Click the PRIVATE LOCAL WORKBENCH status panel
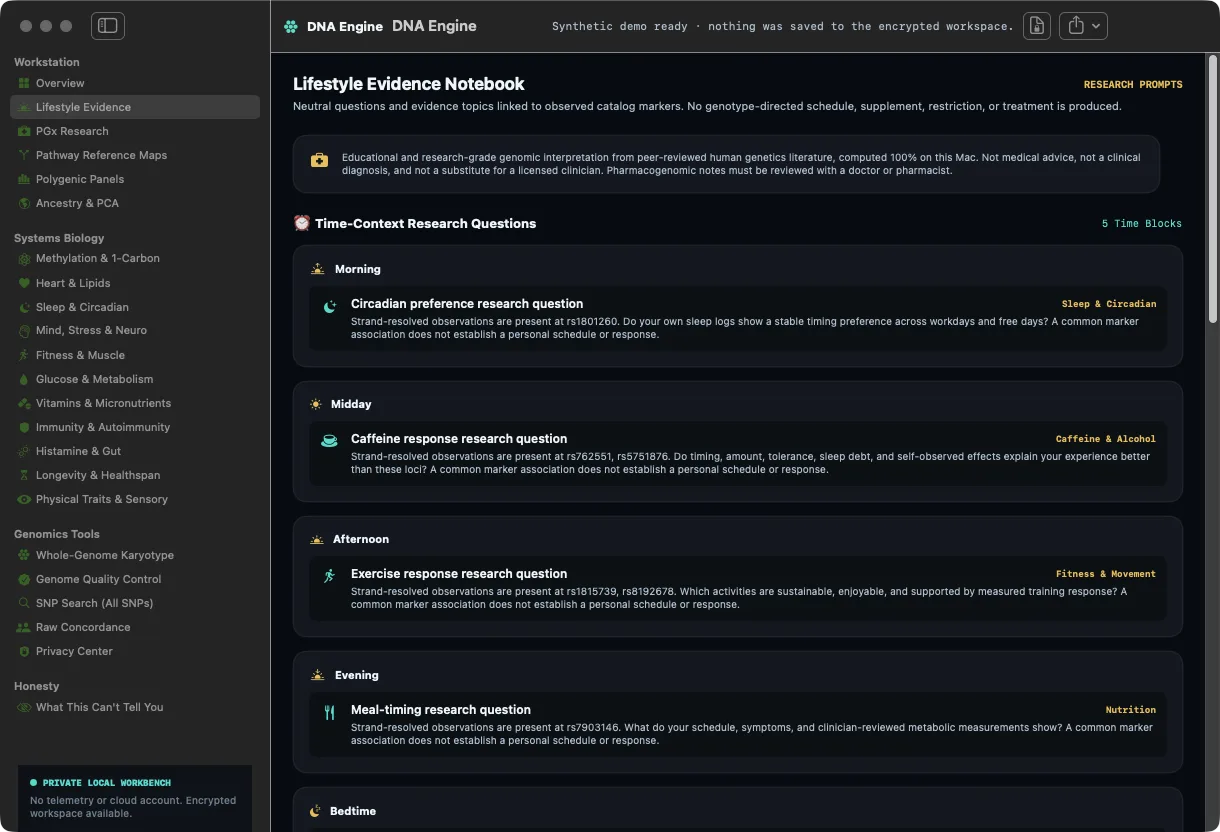Image resolution: width=1220 pixels, height=832 pixels. point(135,798)
